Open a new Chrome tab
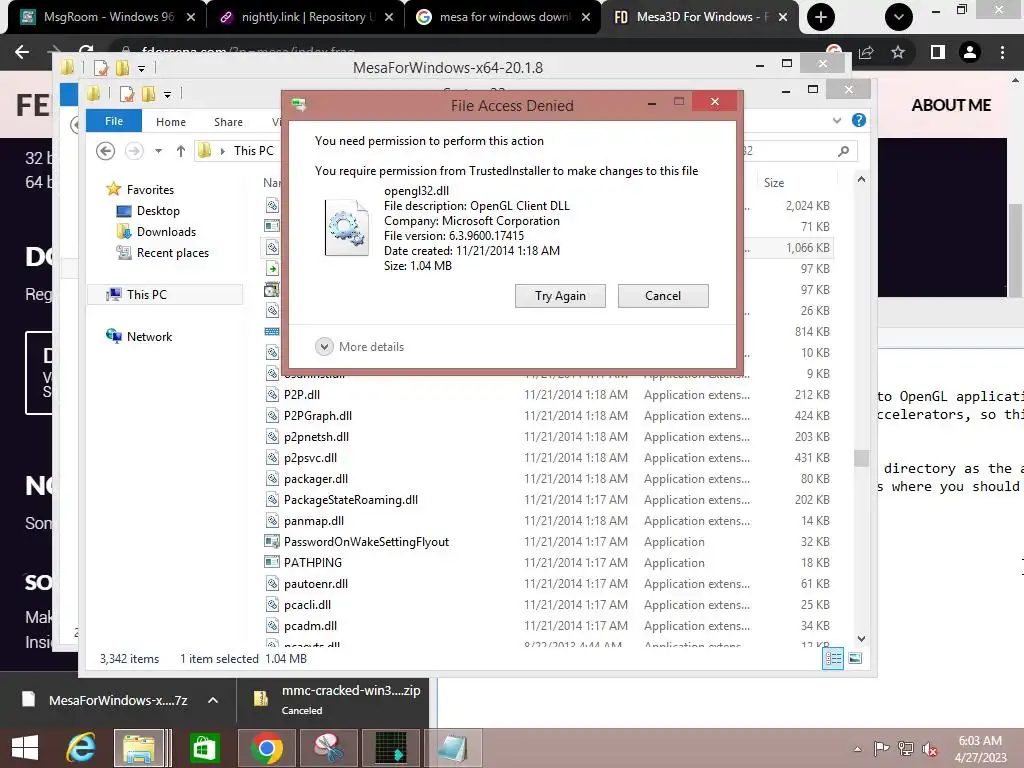This screenshot has height=768, width=1024. (x=820, y=17)
